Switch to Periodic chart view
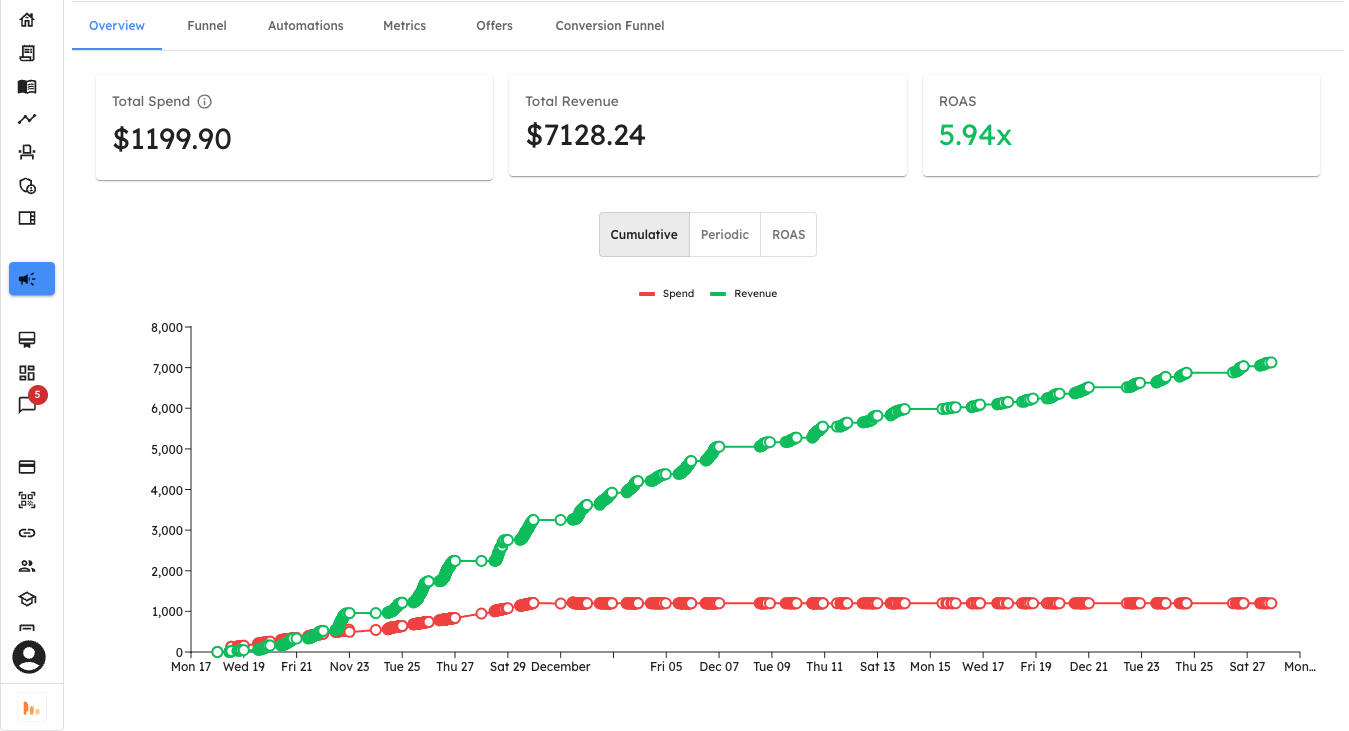The height and width of the screenshot is (731, 1349). (x=724, y=234)
